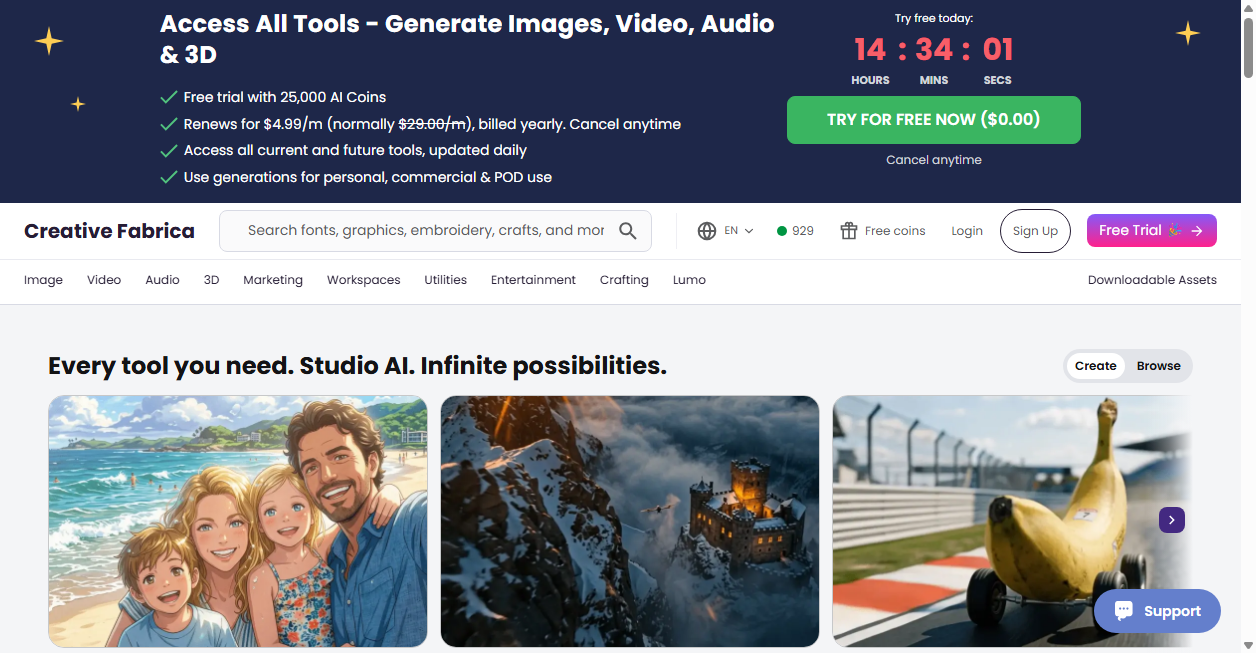Open the Marketing menu
Viewport: 1256px width, 653px height.
click(x=273, y=280)
